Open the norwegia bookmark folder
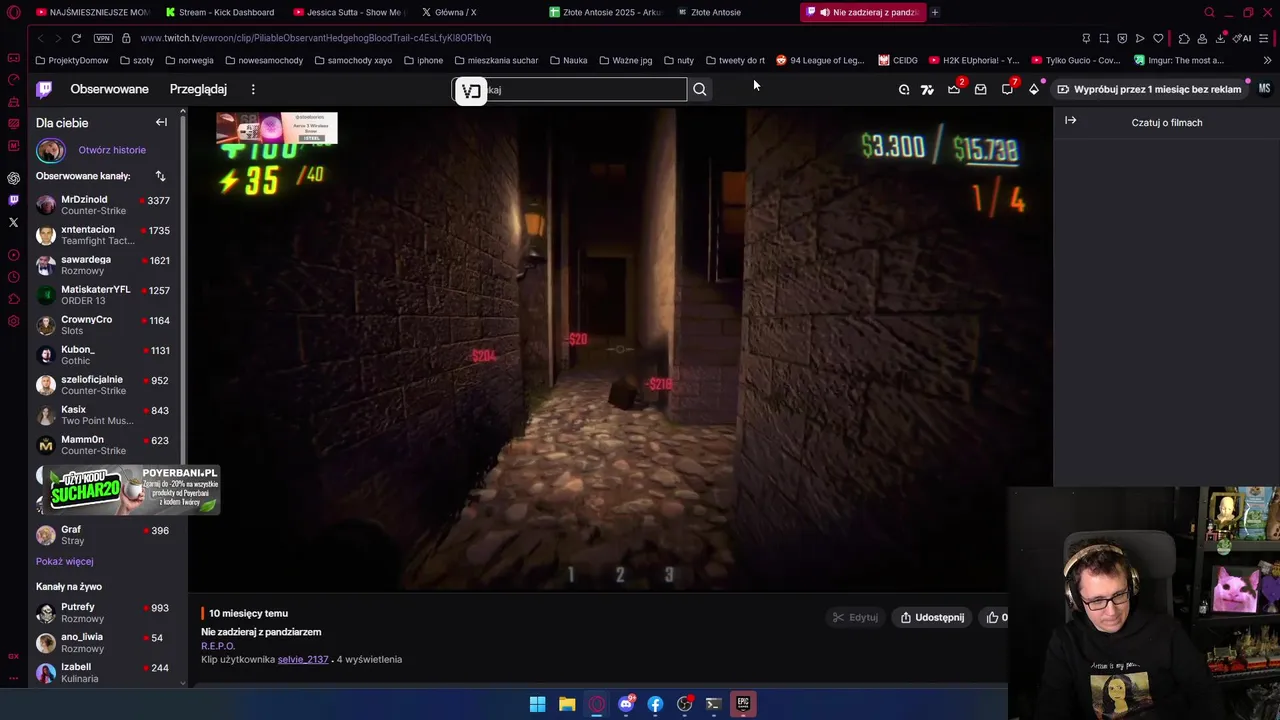The width and height of the screenshot is (1280, 720). click(189, 60)
